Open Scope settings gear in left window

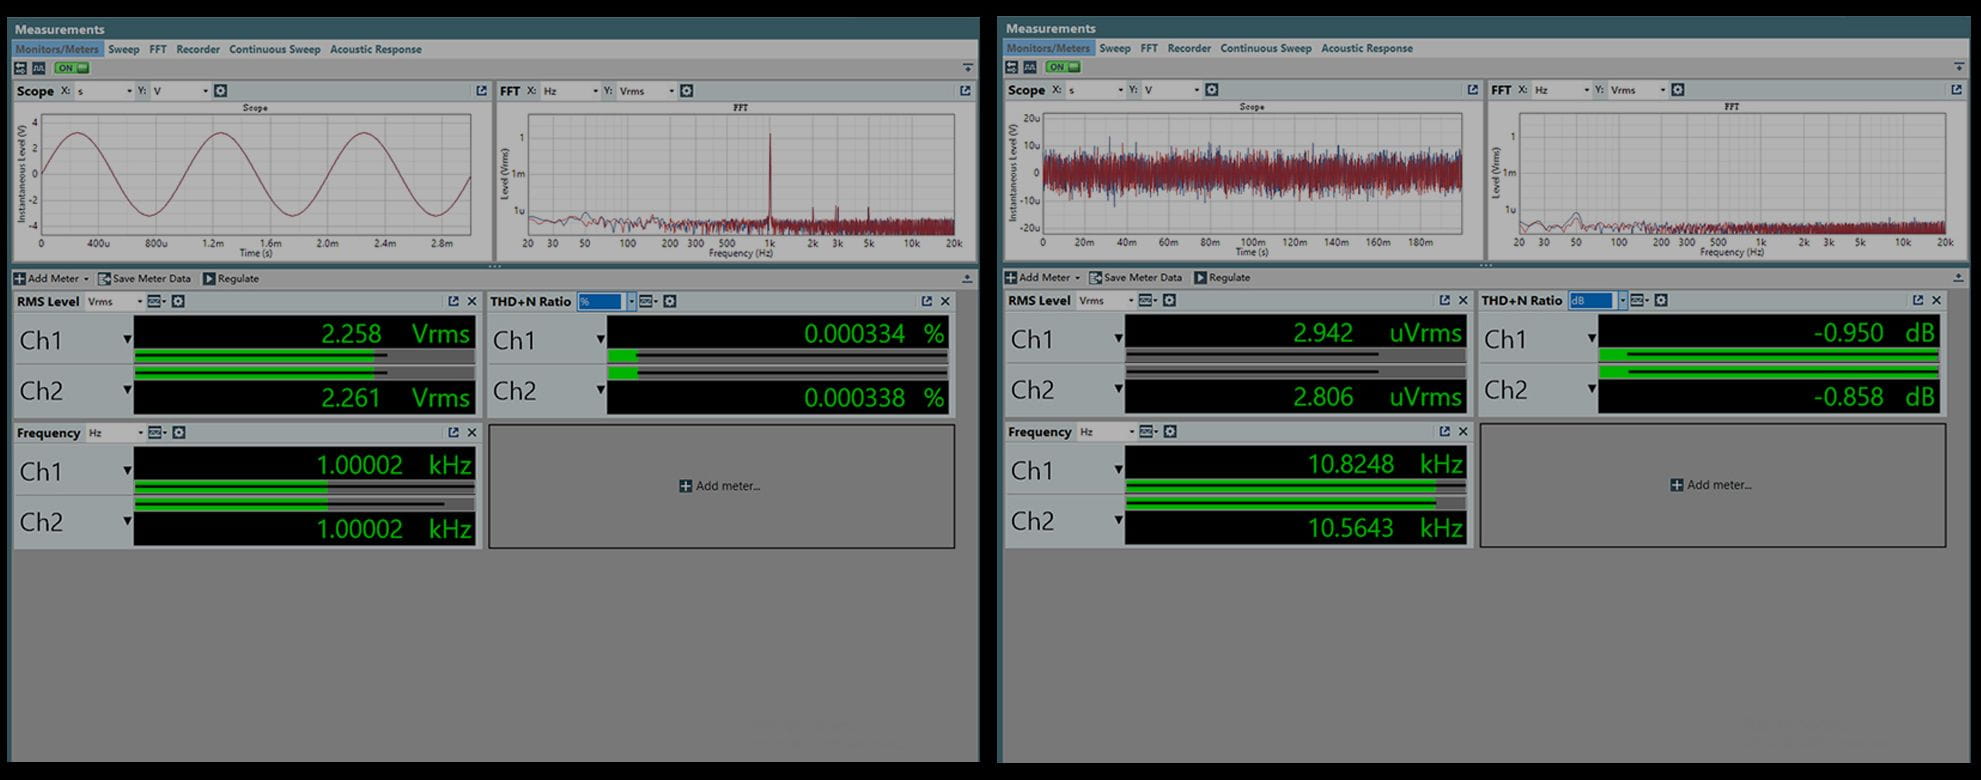221,91
